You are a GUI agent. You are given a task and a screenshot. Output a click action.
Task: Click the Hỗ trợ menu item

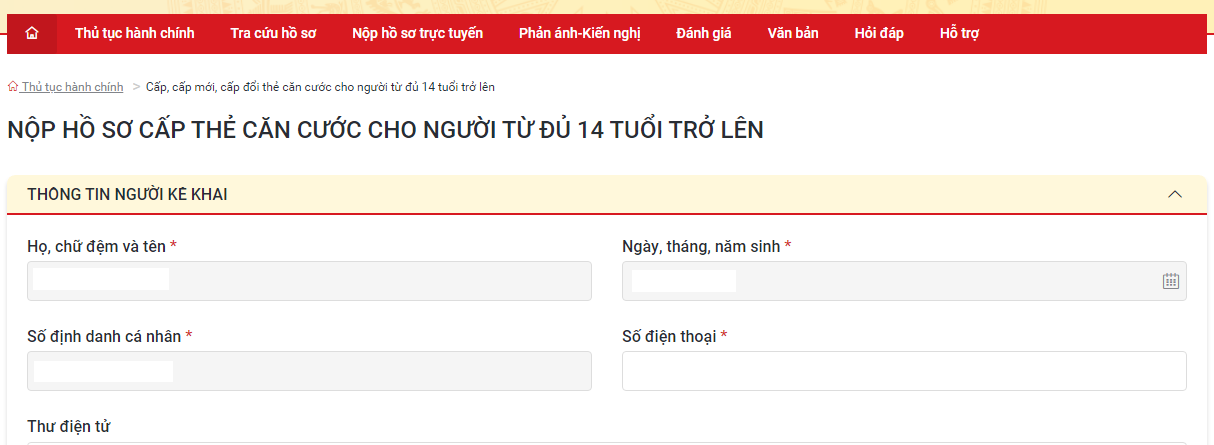[x=959, y=34]
